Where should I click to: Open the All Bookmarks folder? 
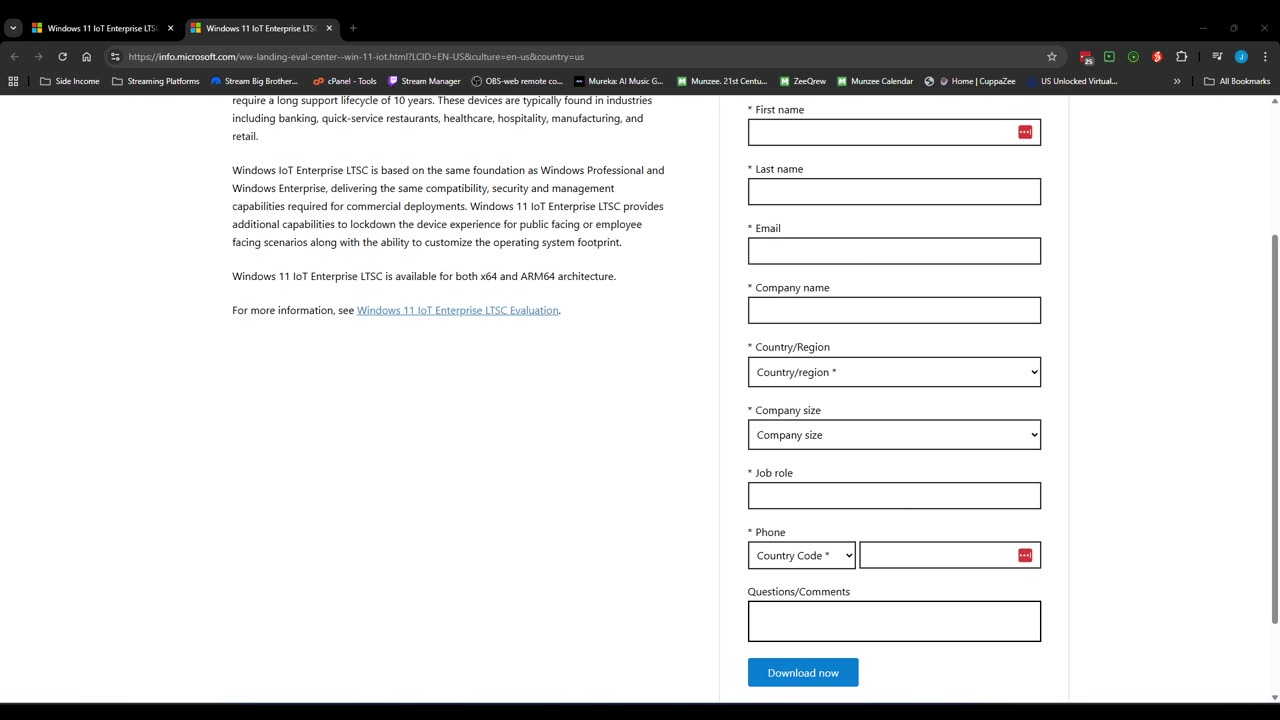point(1237,81)
